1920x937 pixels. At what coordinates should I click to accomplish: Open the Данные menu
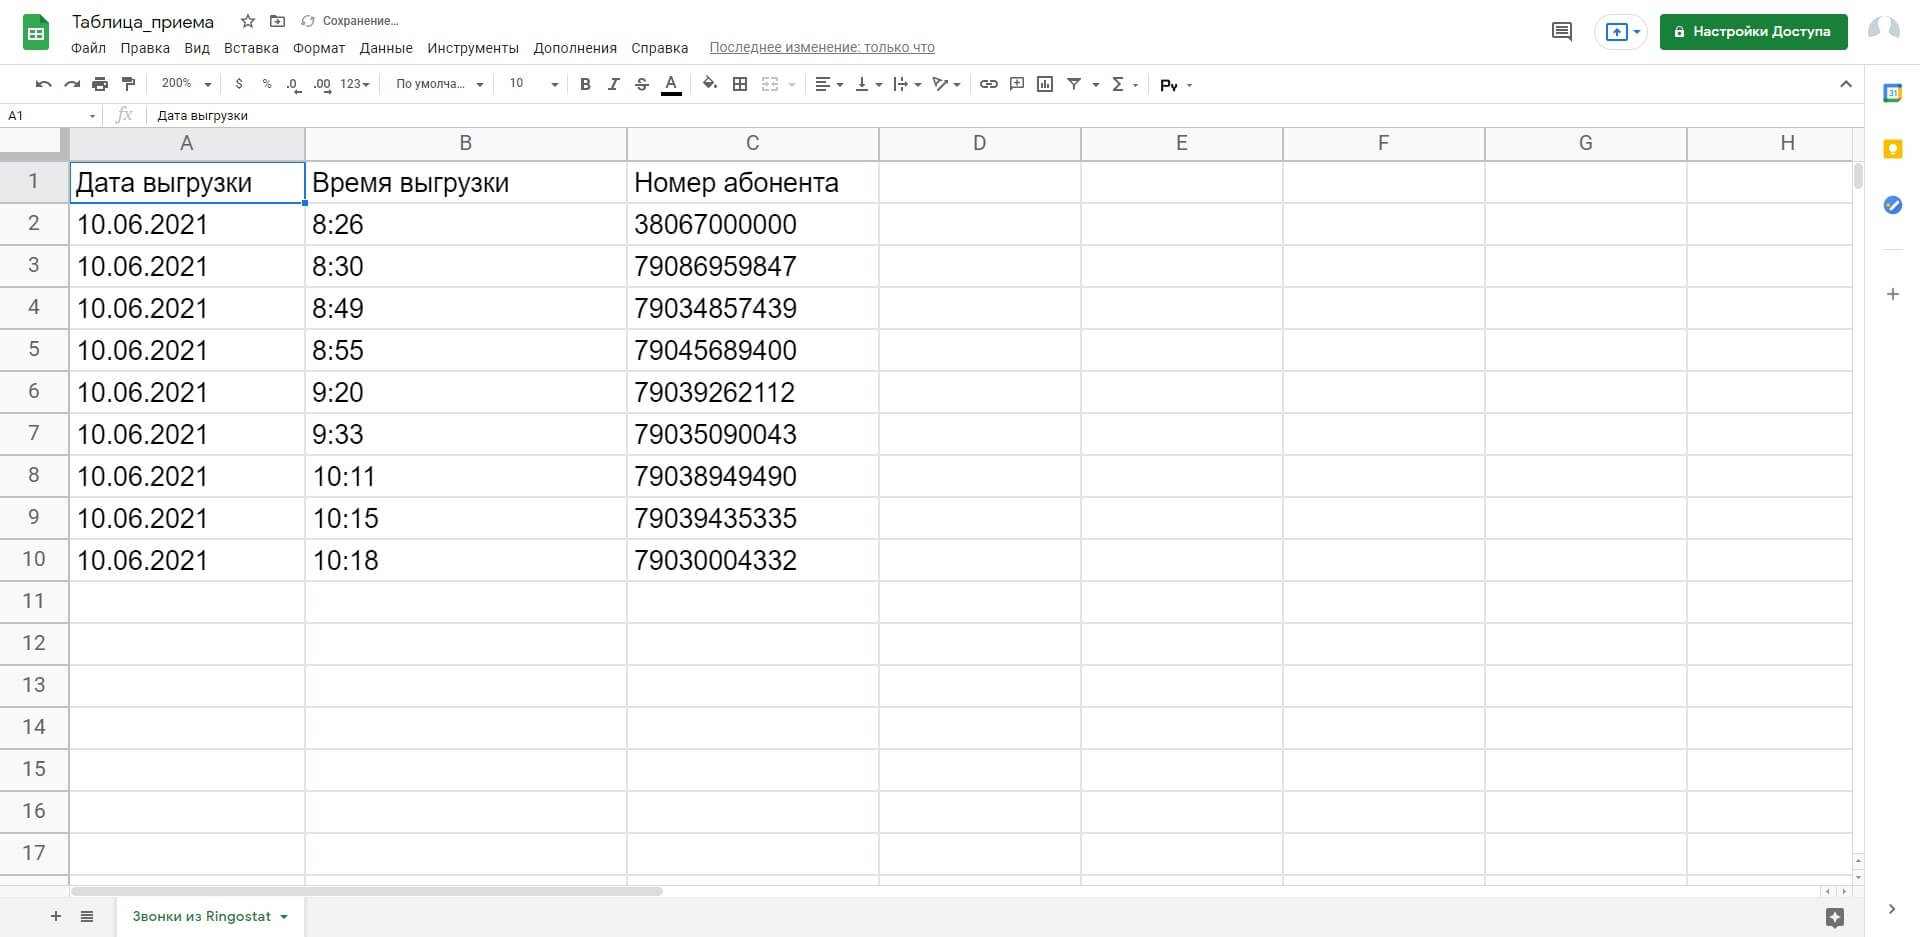386,48
